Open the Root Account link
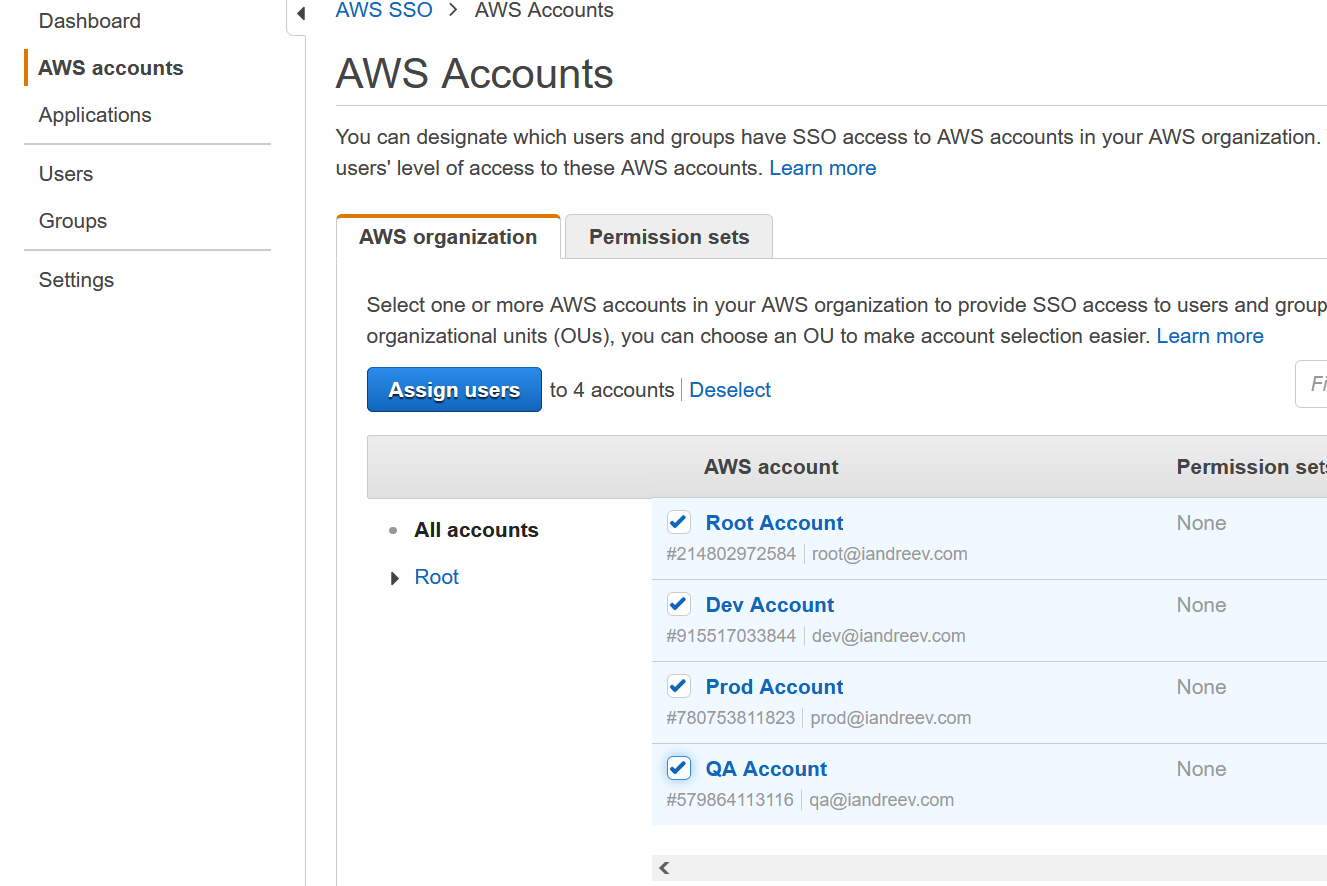Screen dimensions: 1327x886 click(x=774, y=523)
